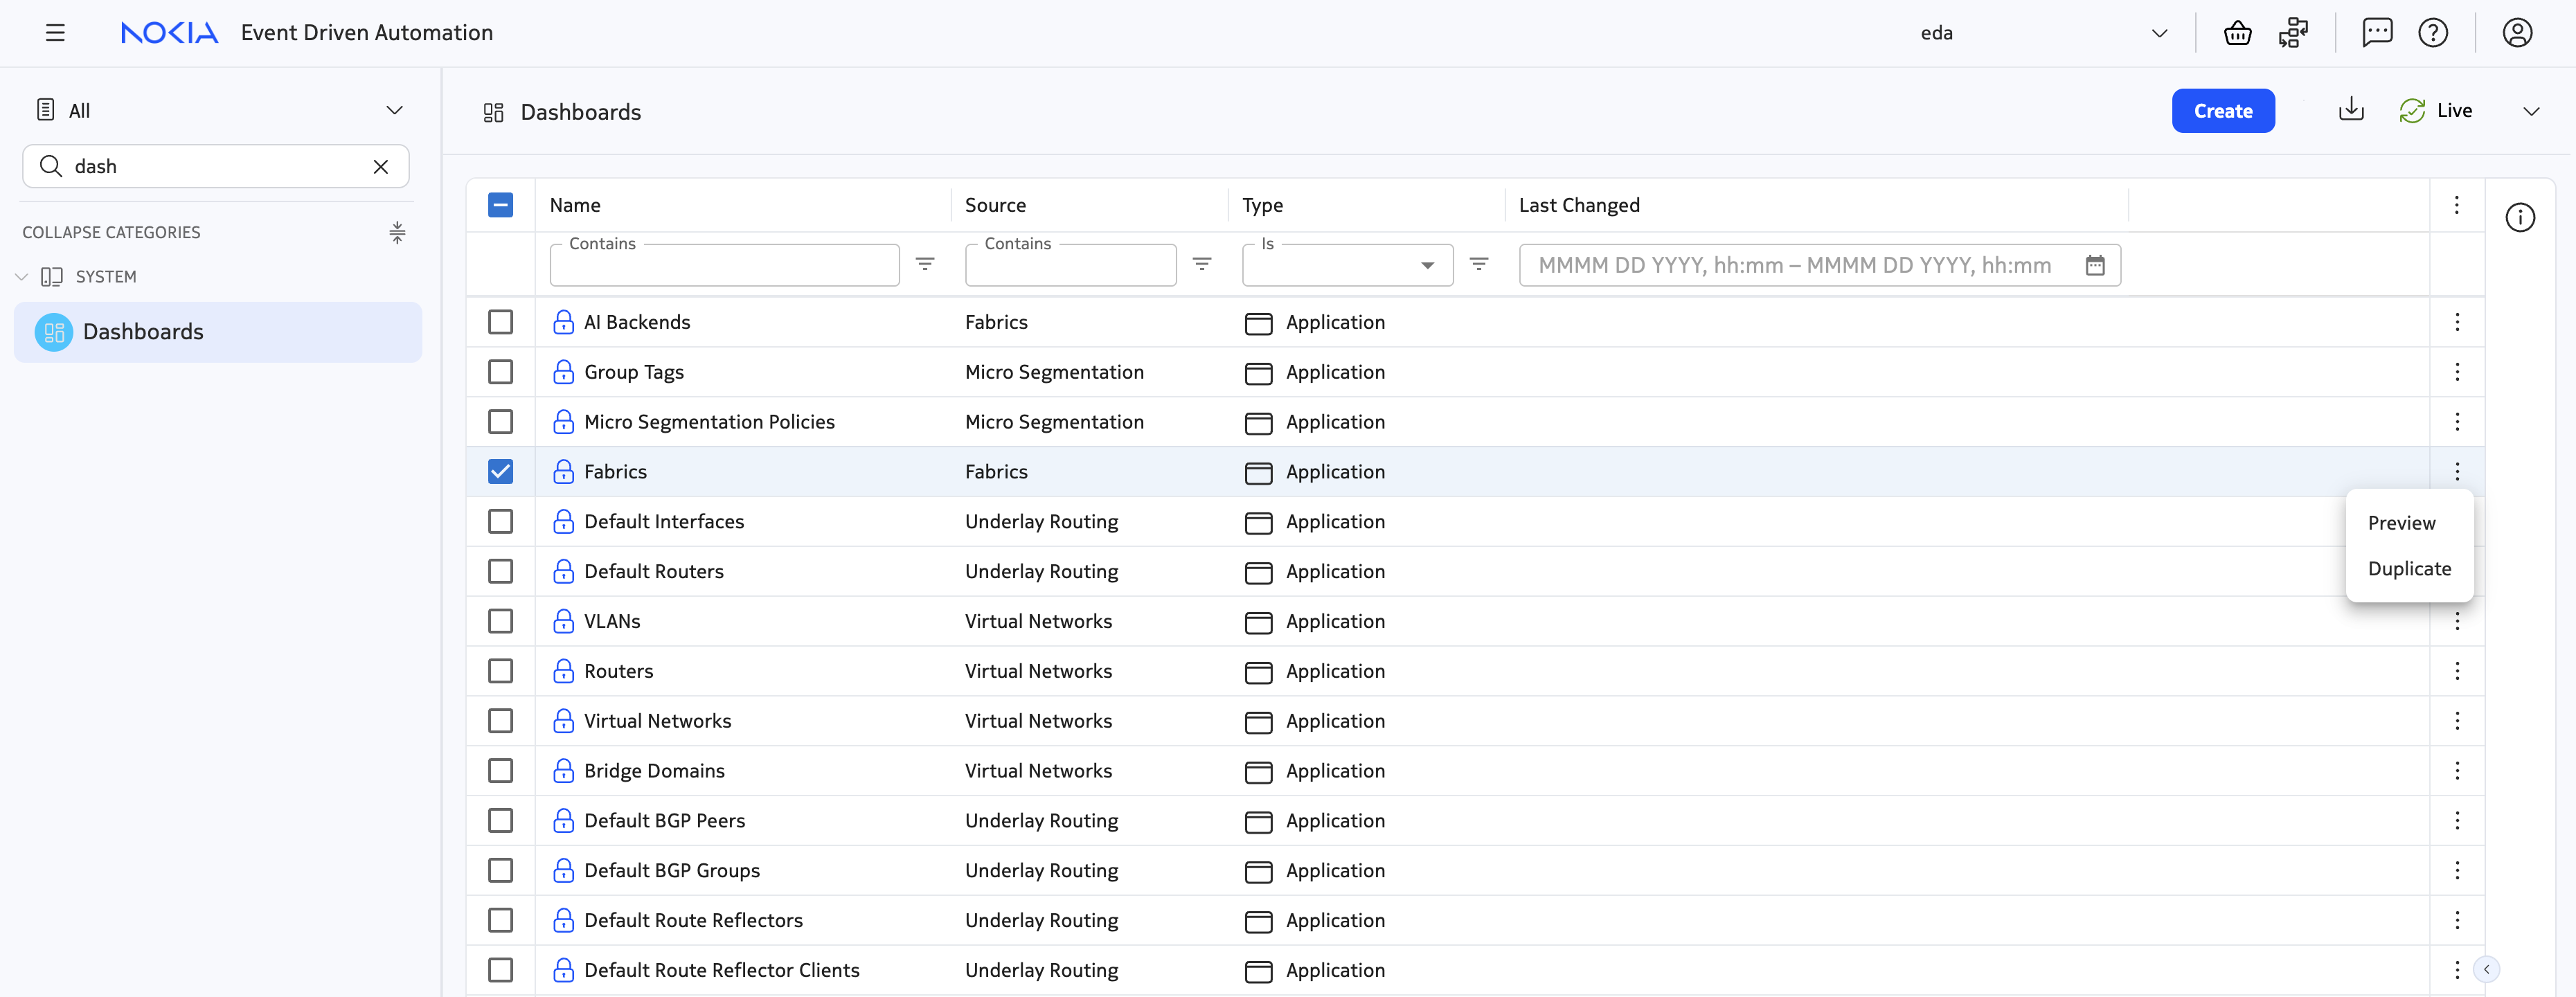Check the Default Routers row checkbox
This screenshot has width=2576, height=997.
pos(500,571)
